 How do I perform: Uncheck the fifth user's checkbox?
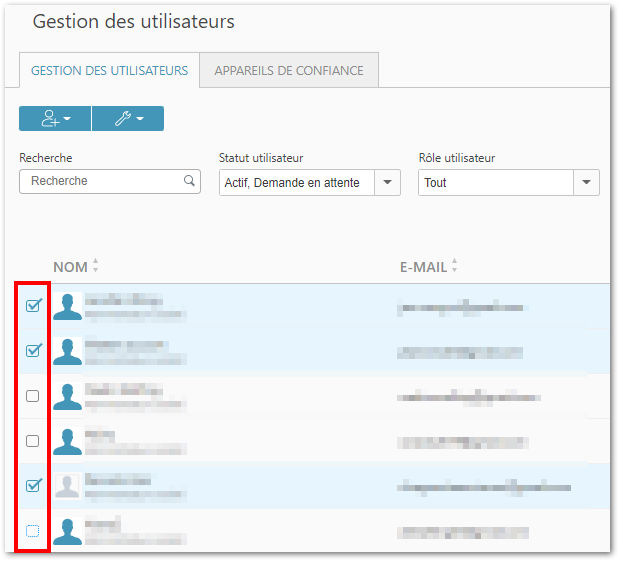33,485
